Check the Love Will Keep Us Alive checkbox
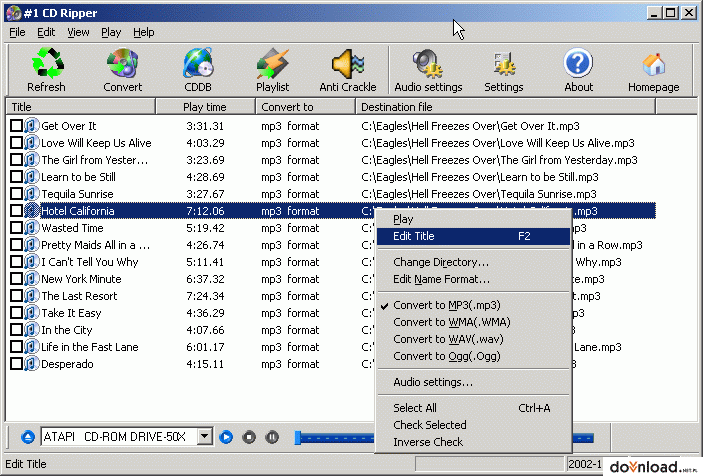703x476 pixels. (x=16, y=143)
